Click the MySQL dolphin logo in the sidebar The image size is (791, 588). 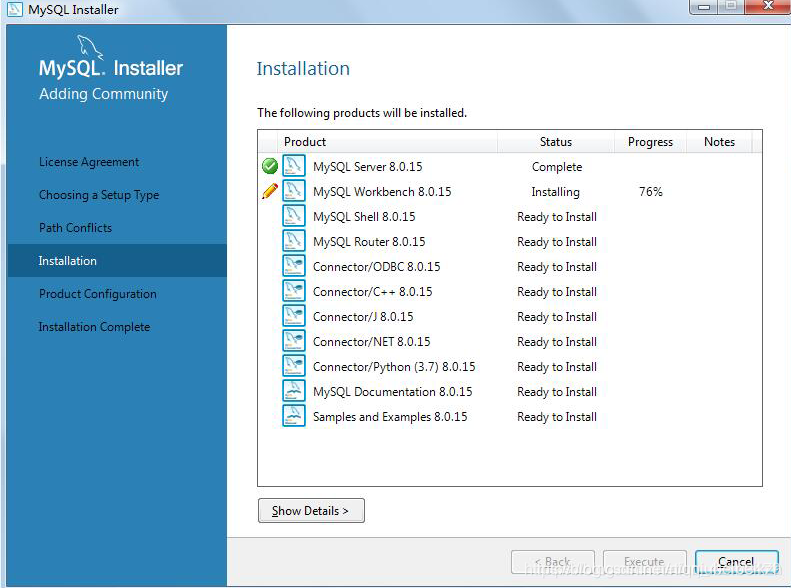tap(90, 48)
